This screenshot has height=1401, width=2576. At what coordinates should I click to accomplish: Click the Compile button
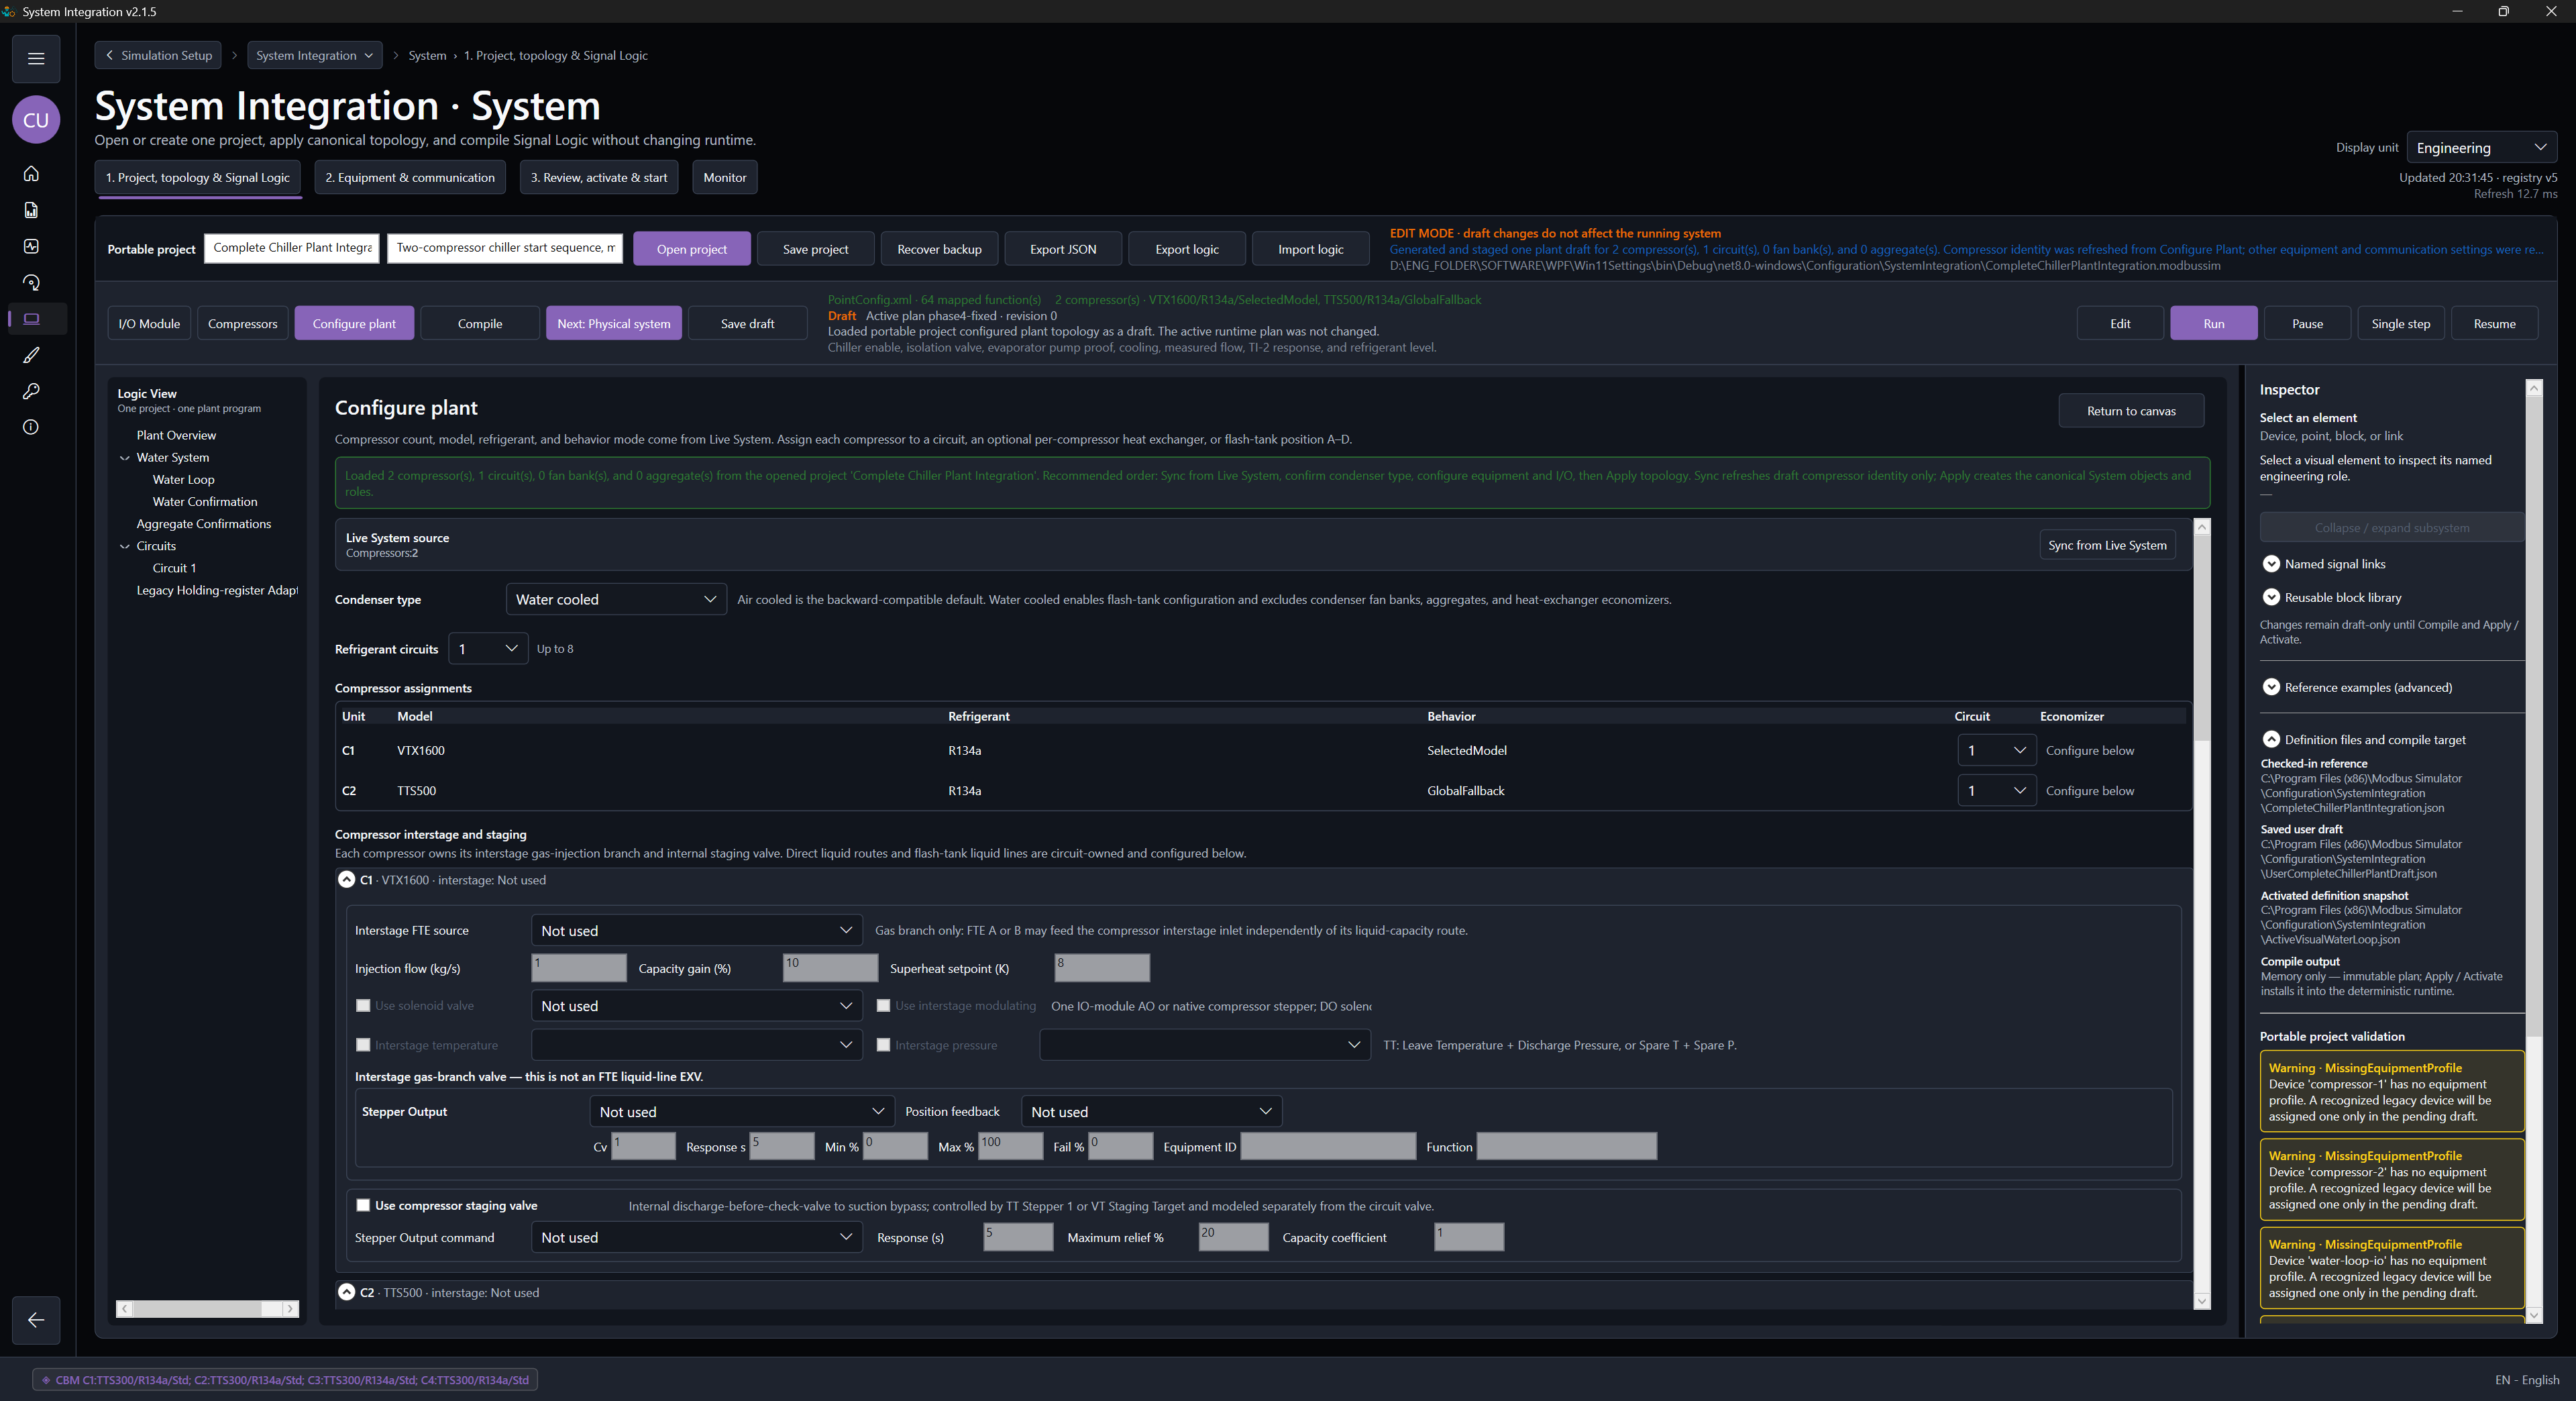pyautogui.click(x=480, y=323)
